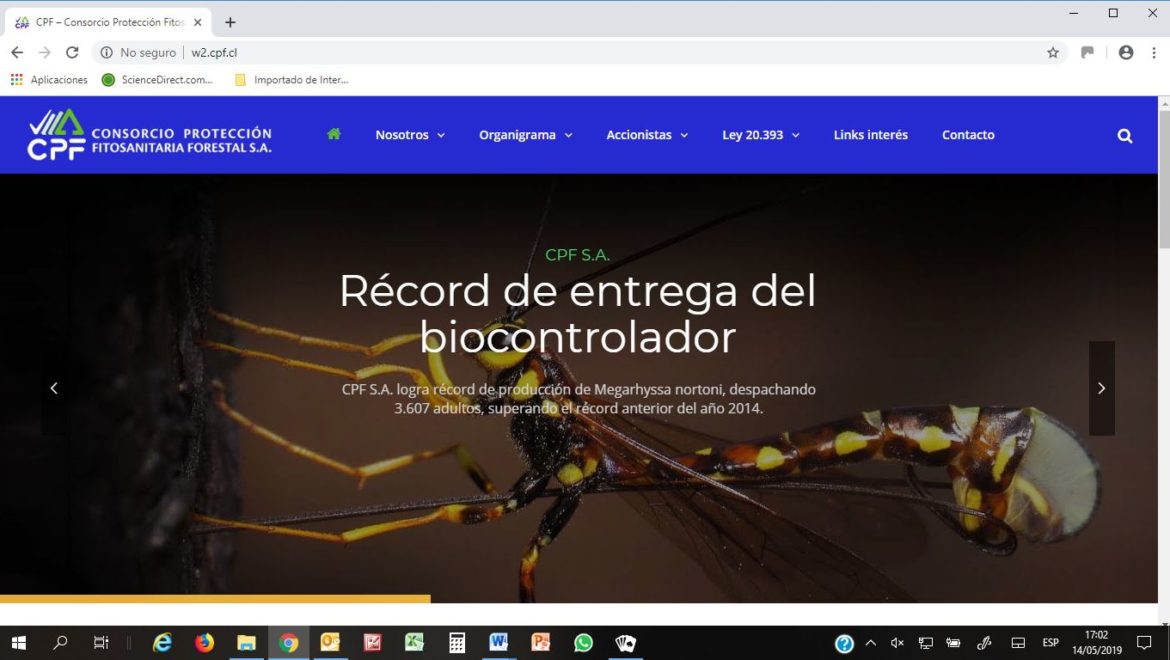Viewport: 1170px width, 660px height.
Task: Open Chrome's three-dot menu
Action: click(1153, 53)
